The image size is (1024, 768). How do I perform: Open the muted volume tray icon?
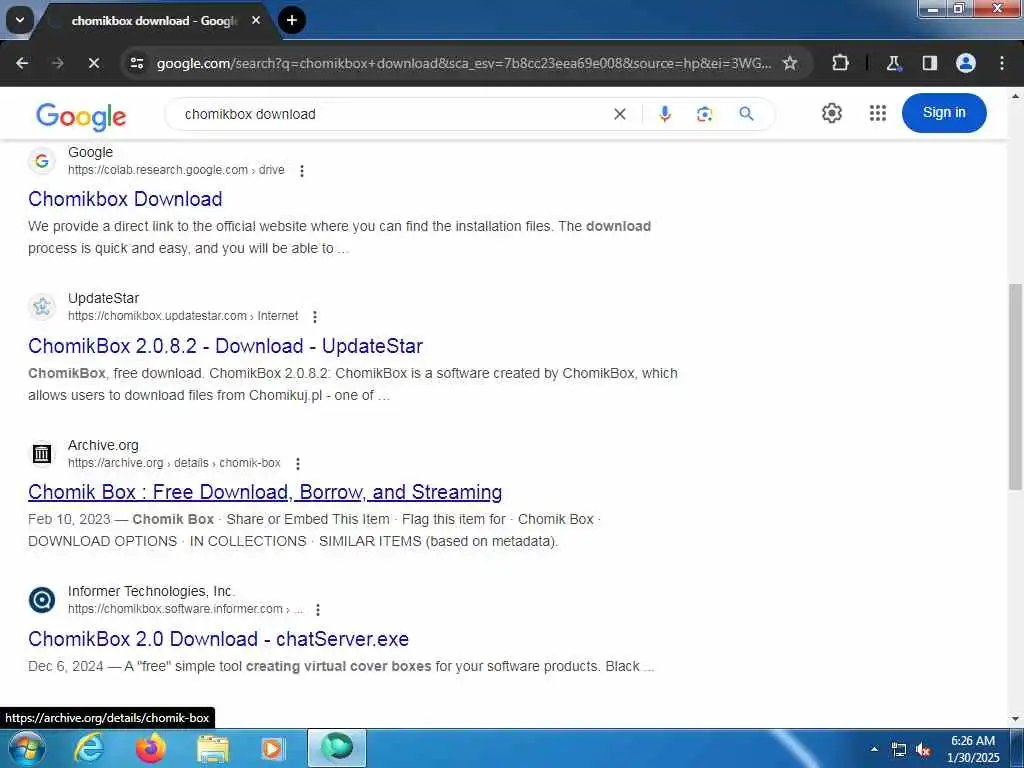(x=923, y=750)
